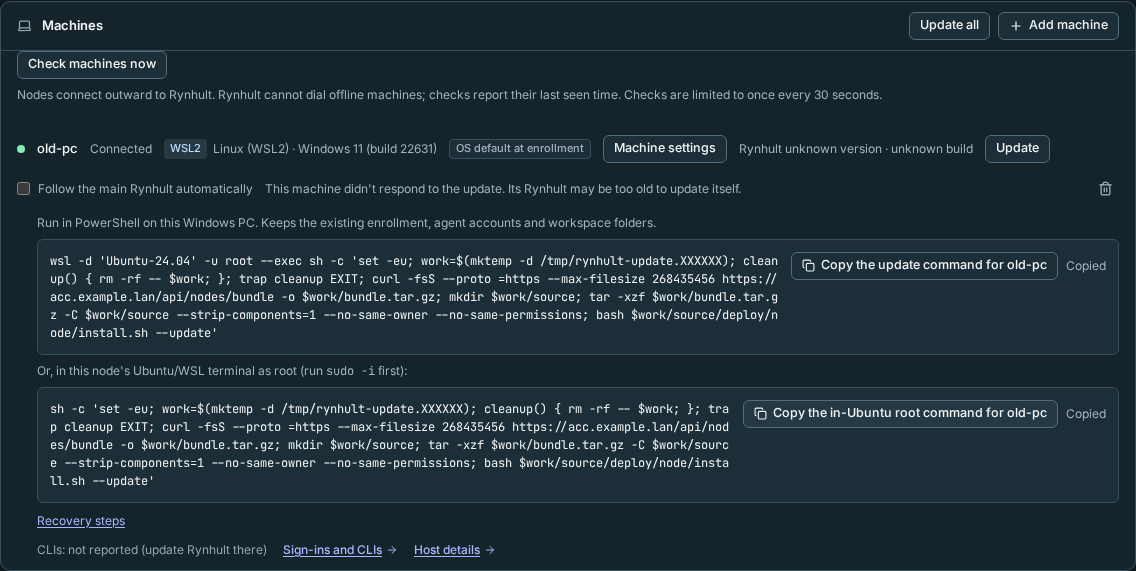
Task: Open Sign-ins and CLIs link
Action: tap(333, 550)
